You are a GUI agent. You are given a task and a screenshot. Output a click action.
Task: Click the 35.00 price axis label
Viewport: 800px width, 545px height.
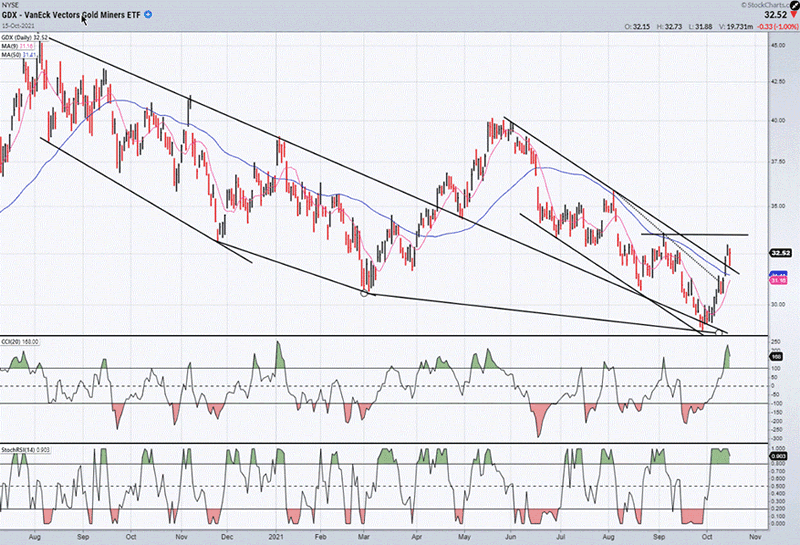click(x=778, y=206)
